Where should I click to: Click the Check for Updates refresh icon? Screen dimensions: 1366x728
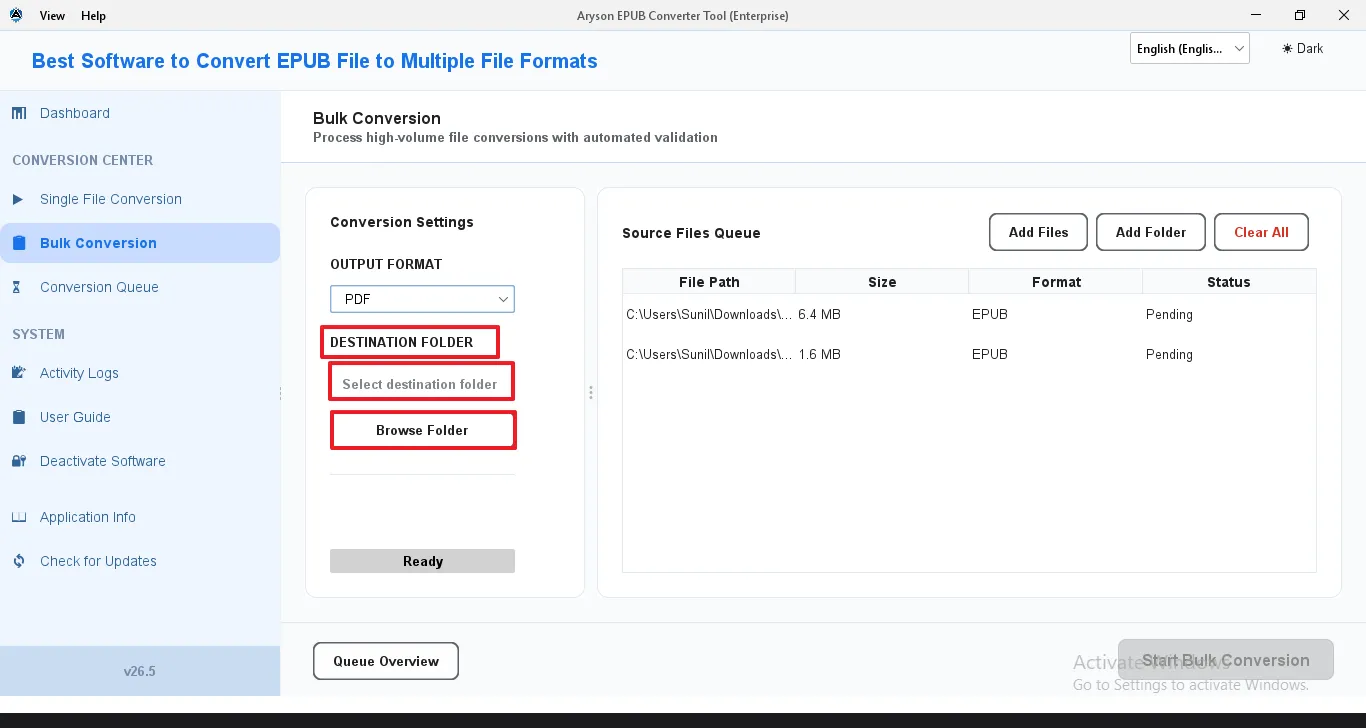point(19,561)
